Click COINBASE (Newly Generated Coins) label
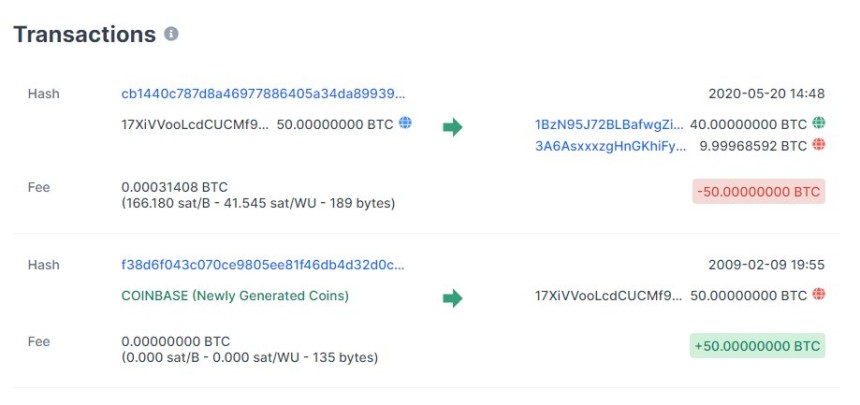The image size is (860, 405). click(x=235, y=296)
